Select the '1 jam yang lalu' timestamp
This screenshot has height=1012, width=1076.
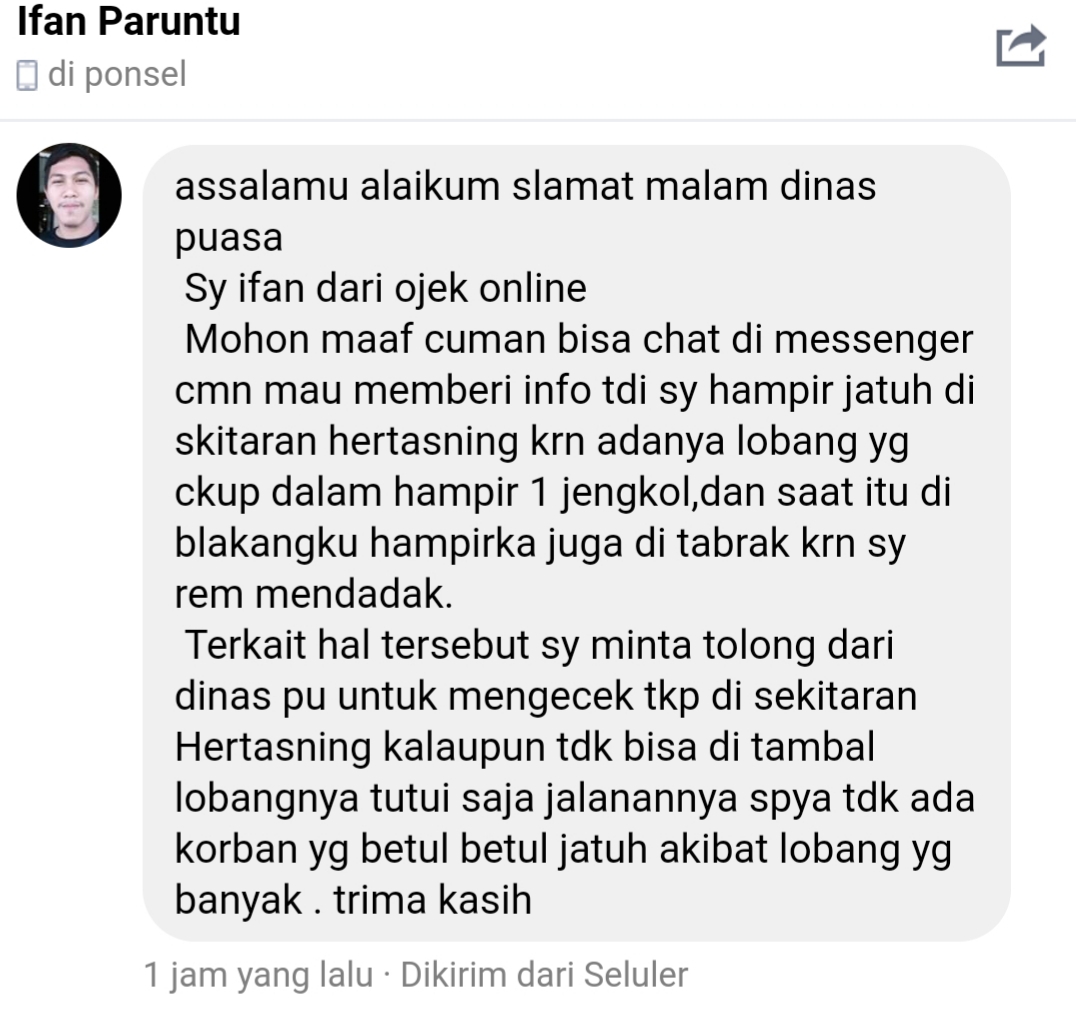click(x=259, y=975)
